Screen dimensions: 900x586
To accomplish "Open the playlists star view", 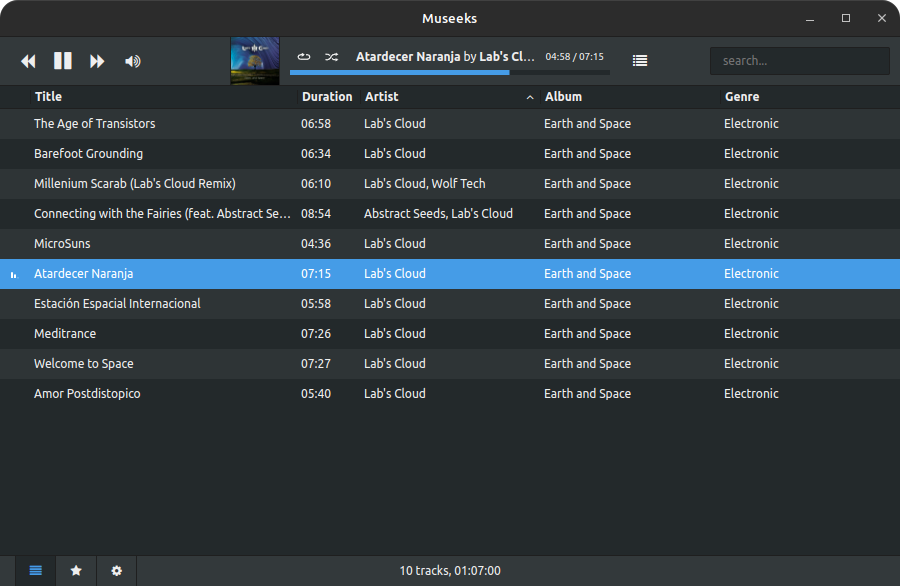I will pyautogui.click(x=76, y=571).
